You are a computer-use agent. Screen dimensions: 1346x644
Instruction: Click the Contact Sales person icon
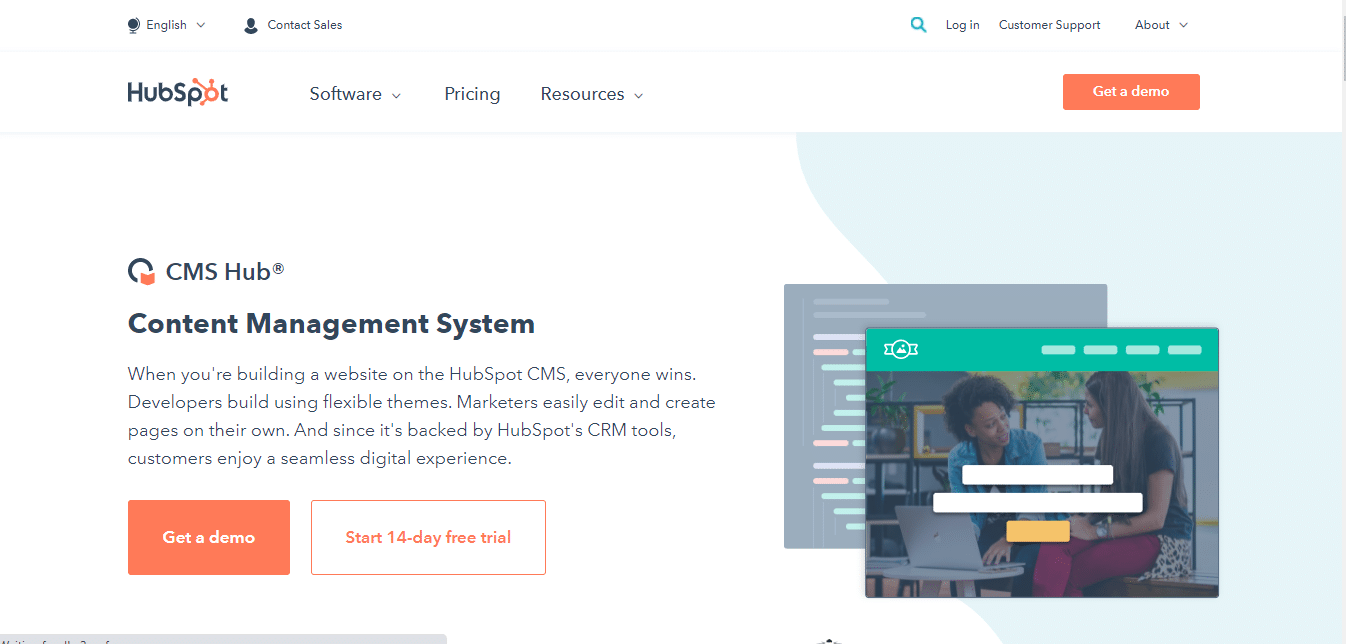[x=251, y=25]
